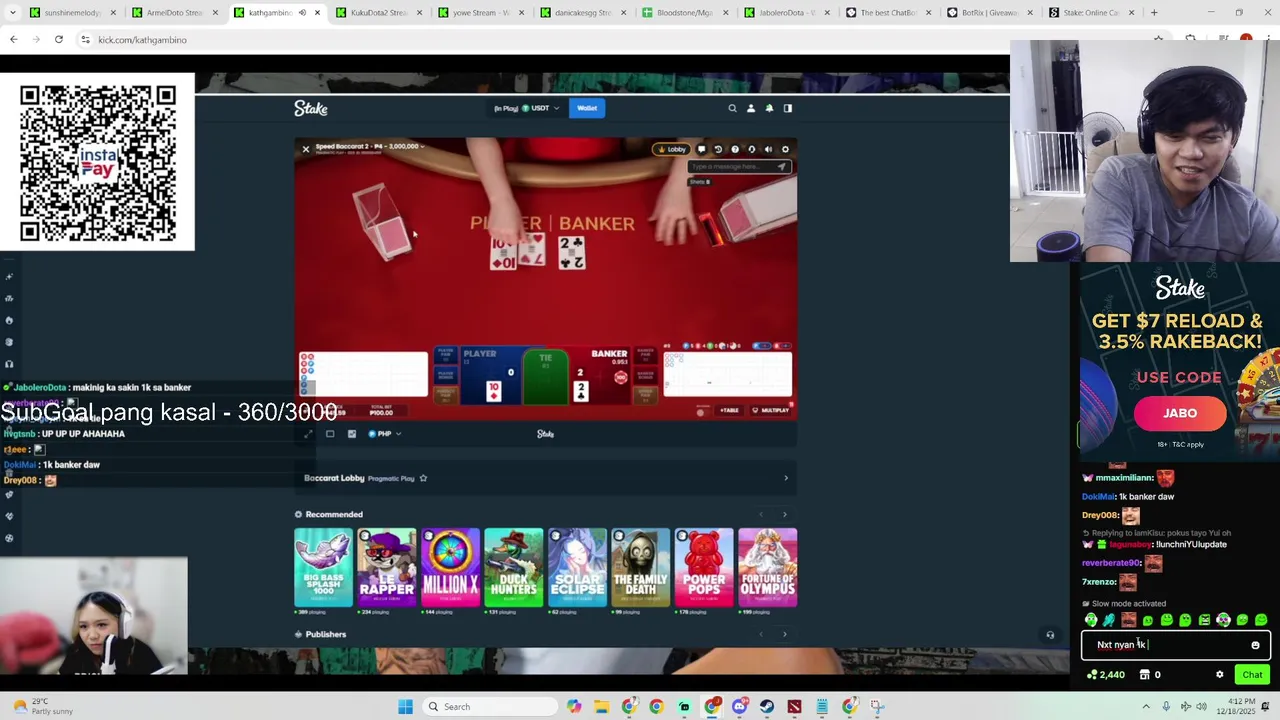Open live stats chart icon below game

click(x=352, y=434)
